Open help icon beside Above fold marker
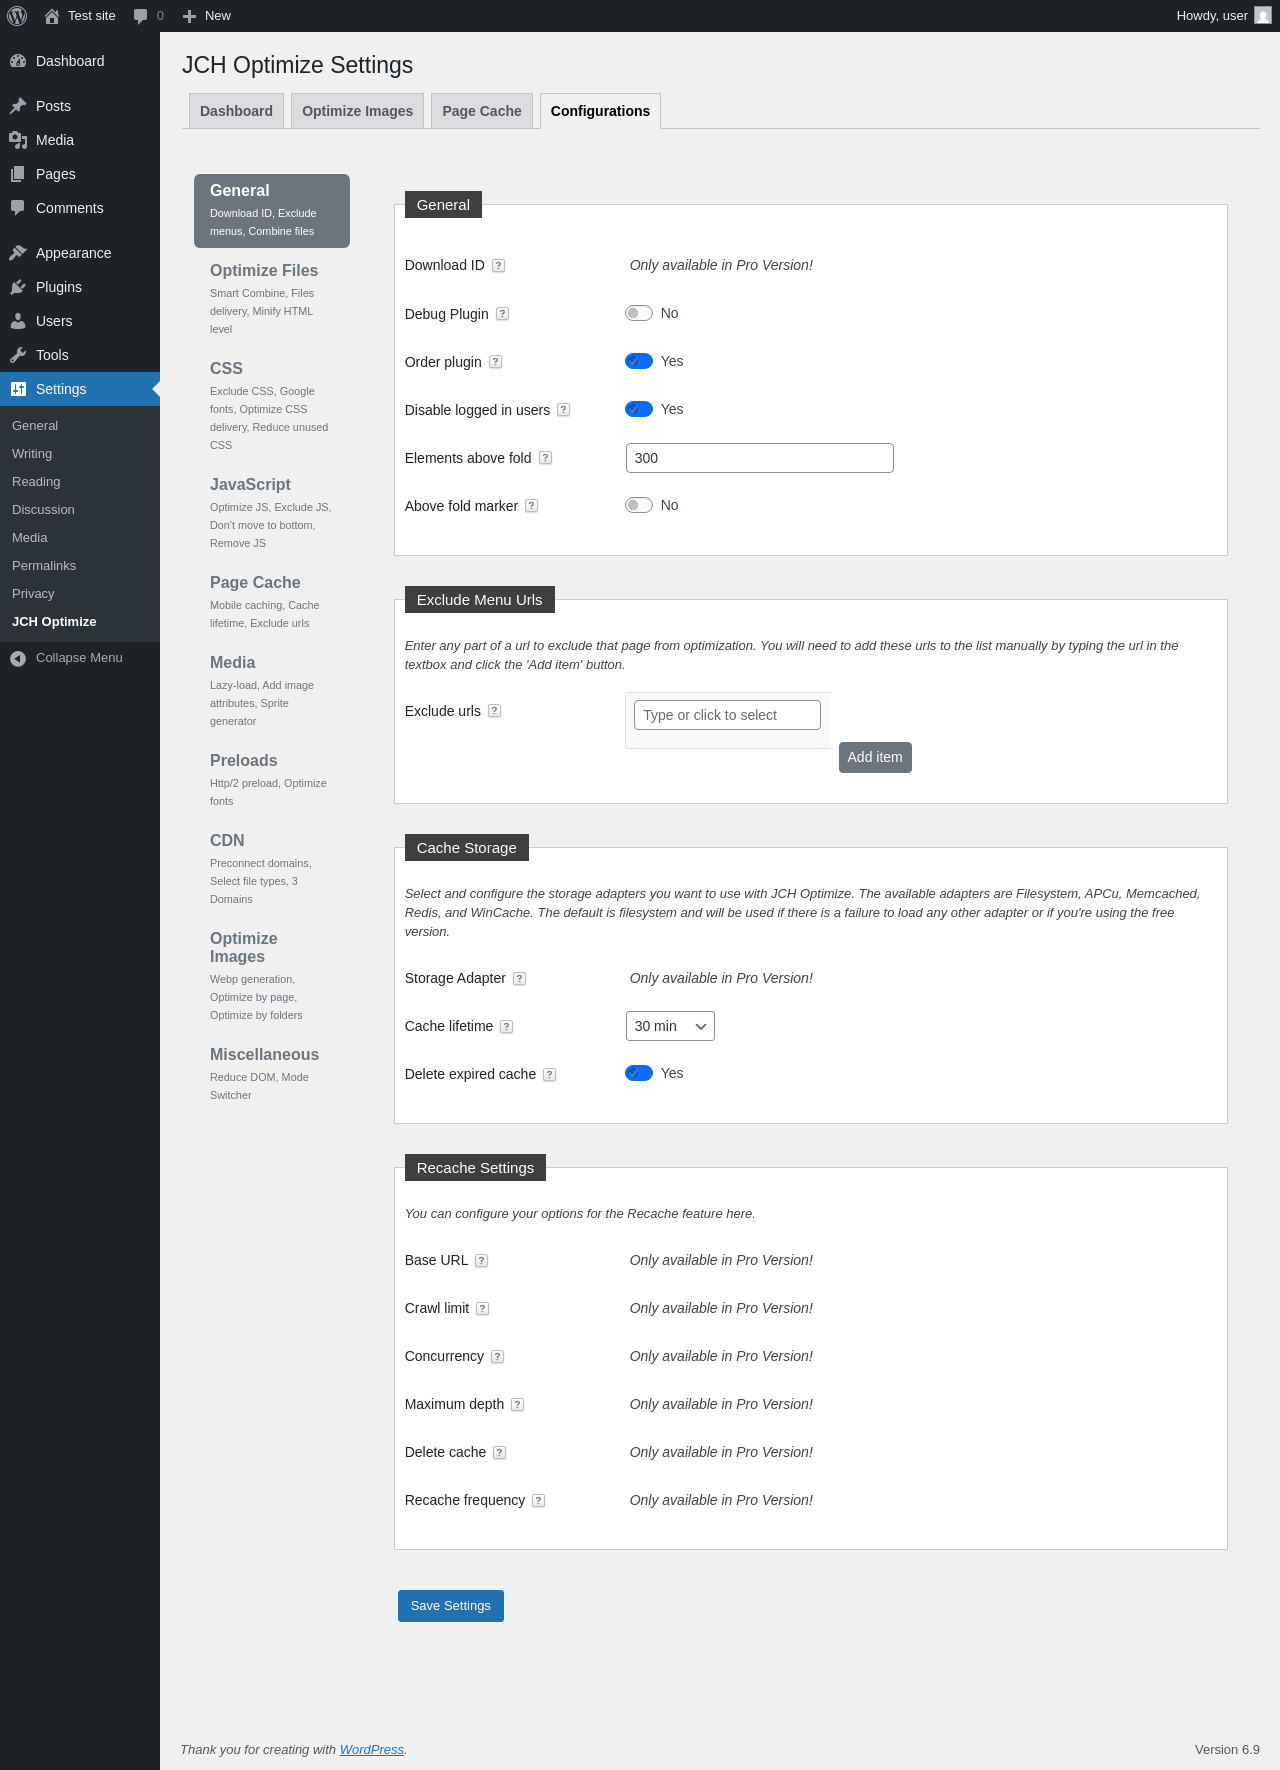1280x1770 pixels. click(x=531, y=506)
